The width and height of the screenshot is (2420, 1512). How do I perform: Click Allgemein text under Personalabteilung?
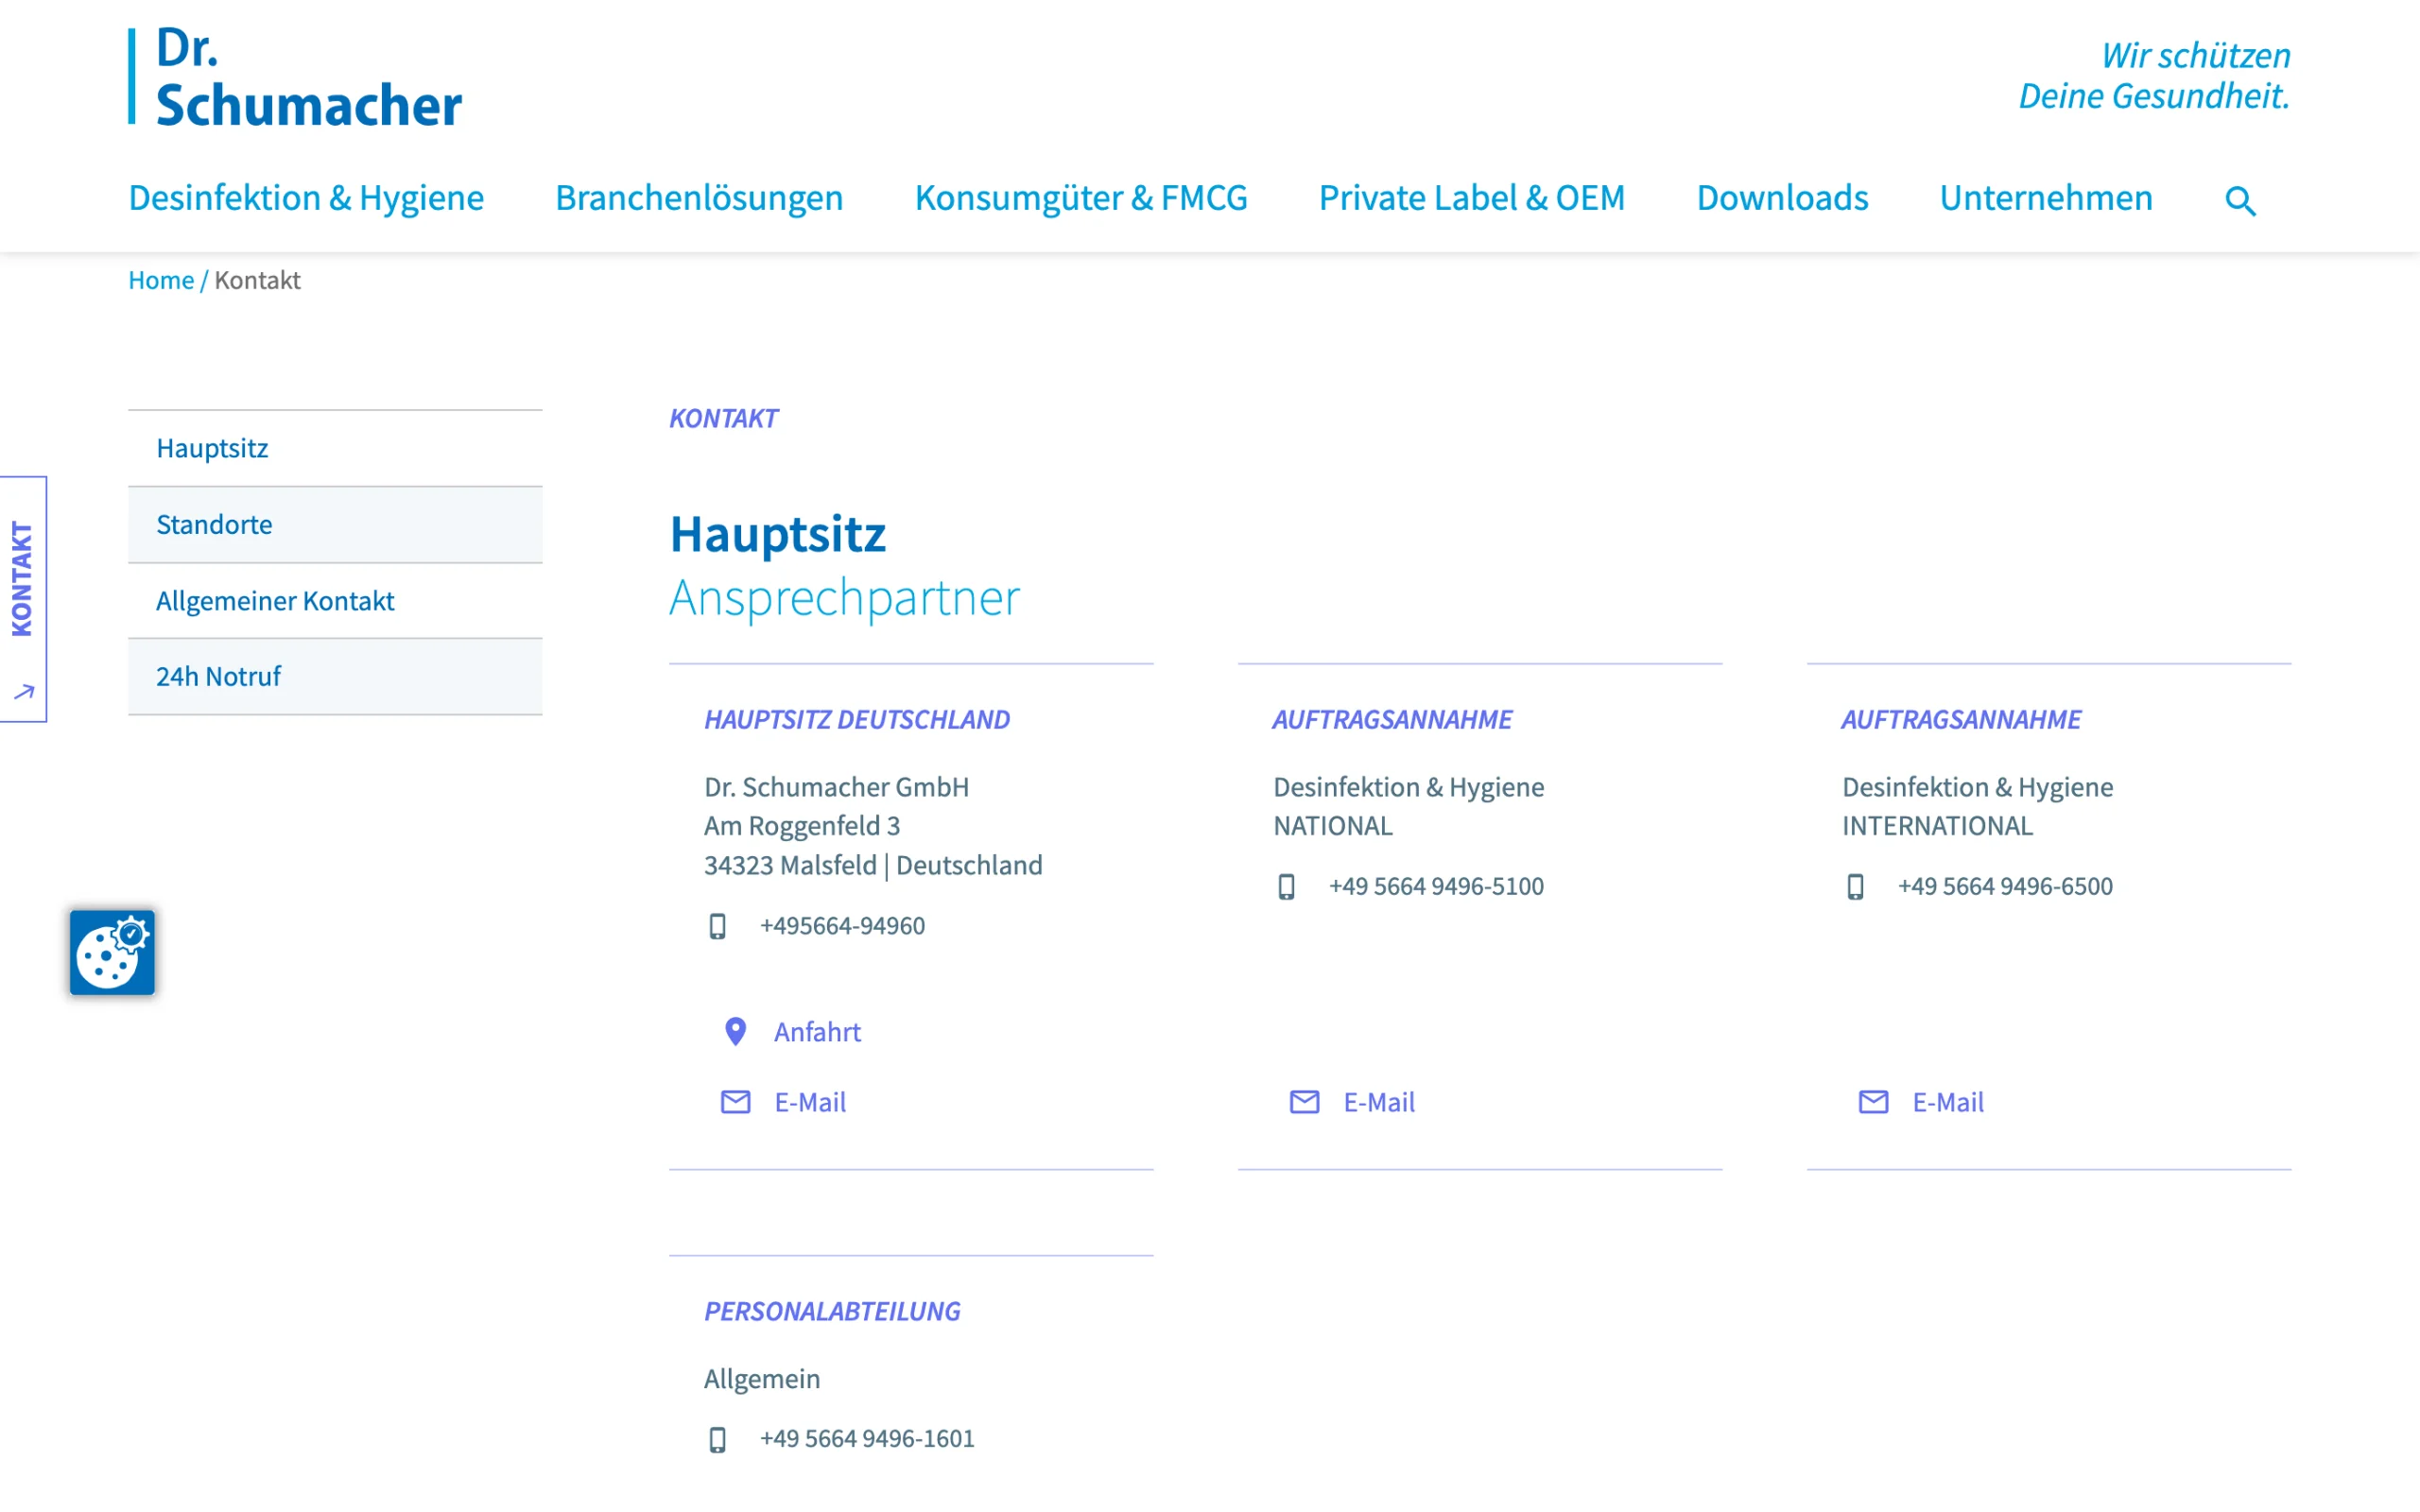pos(762,1379)
